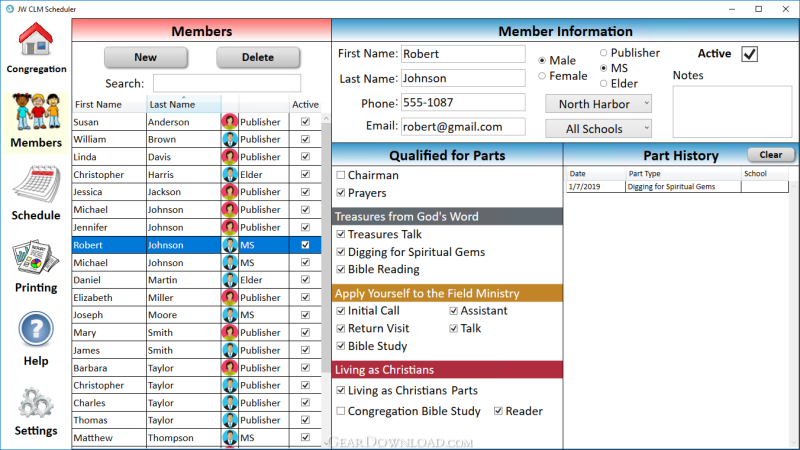Click the avatar icon for Jessica Jackson
800x450 pixels.
[x=230, y=192]
